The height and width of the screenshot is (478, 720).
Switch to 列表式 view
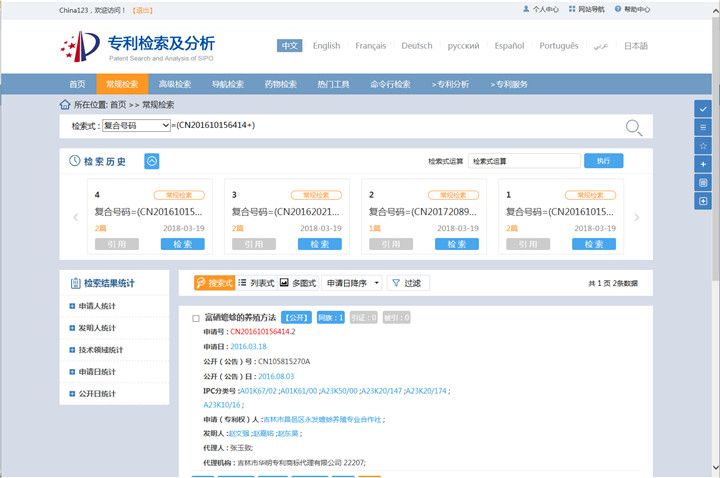(256, 283)
